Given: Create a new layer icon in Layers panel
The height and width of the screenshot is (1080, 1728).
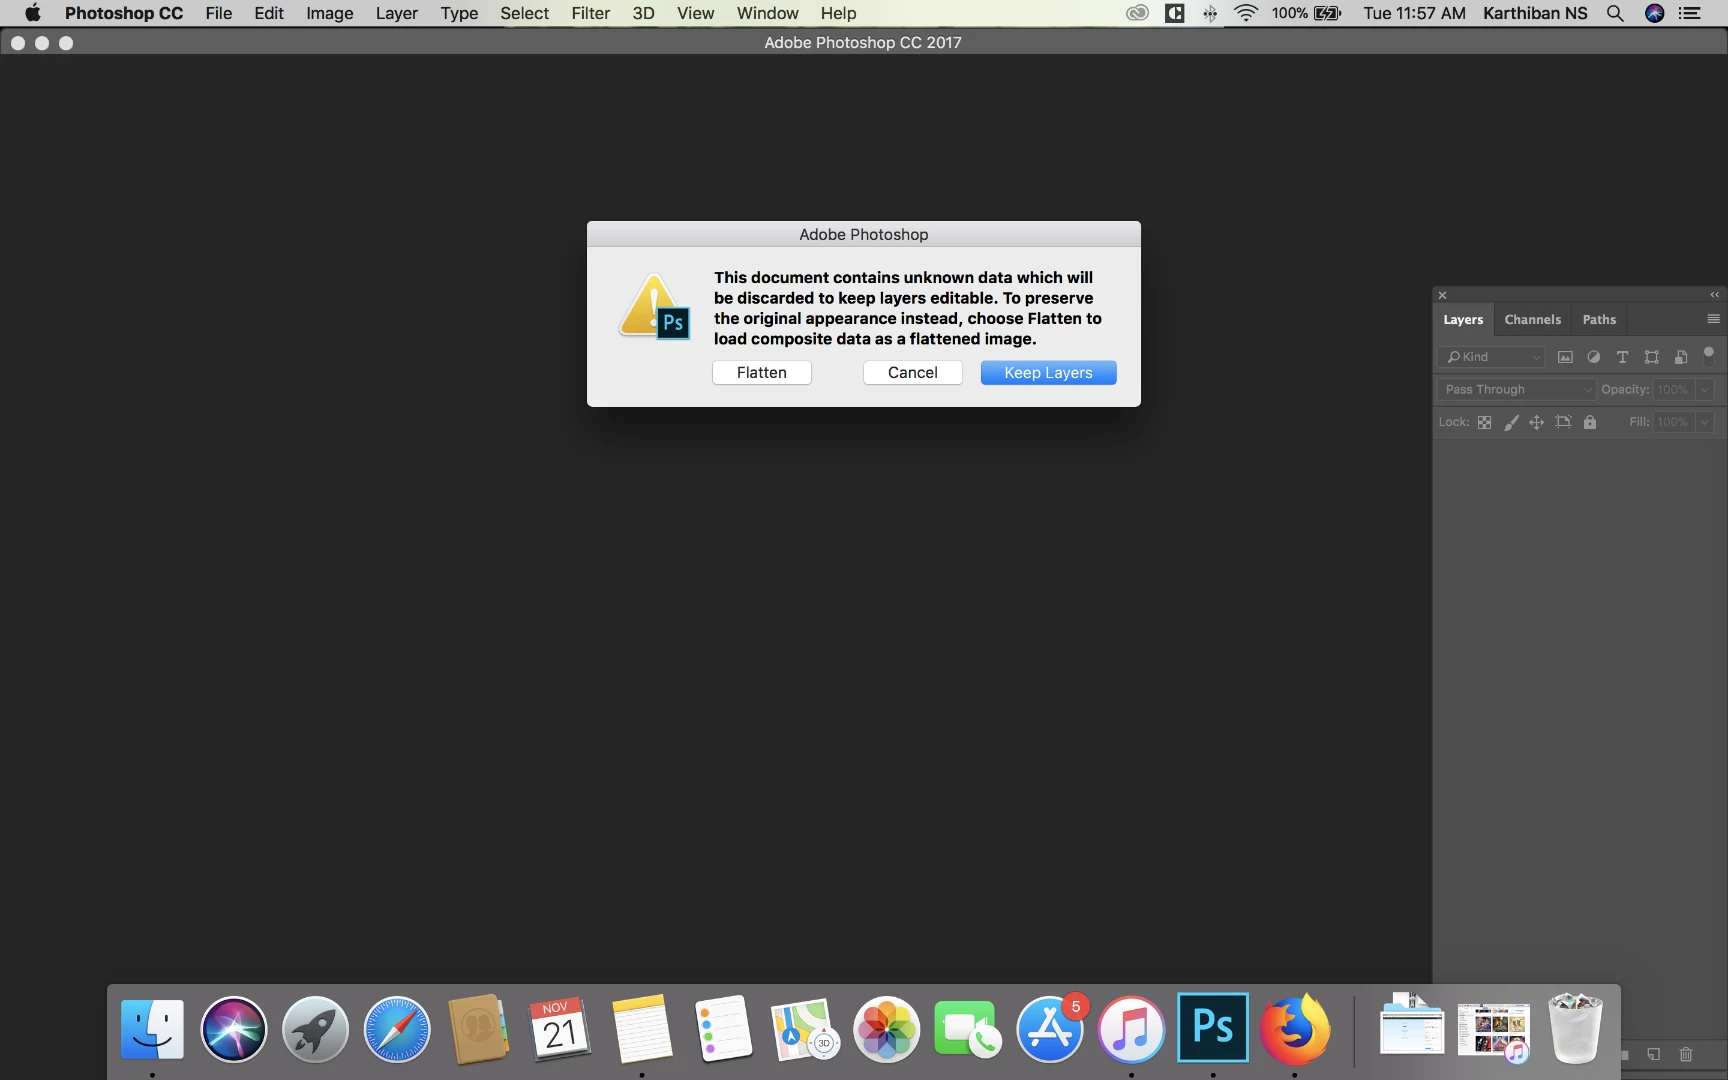Looking at the screenshot, I should click(1654, 1054).
